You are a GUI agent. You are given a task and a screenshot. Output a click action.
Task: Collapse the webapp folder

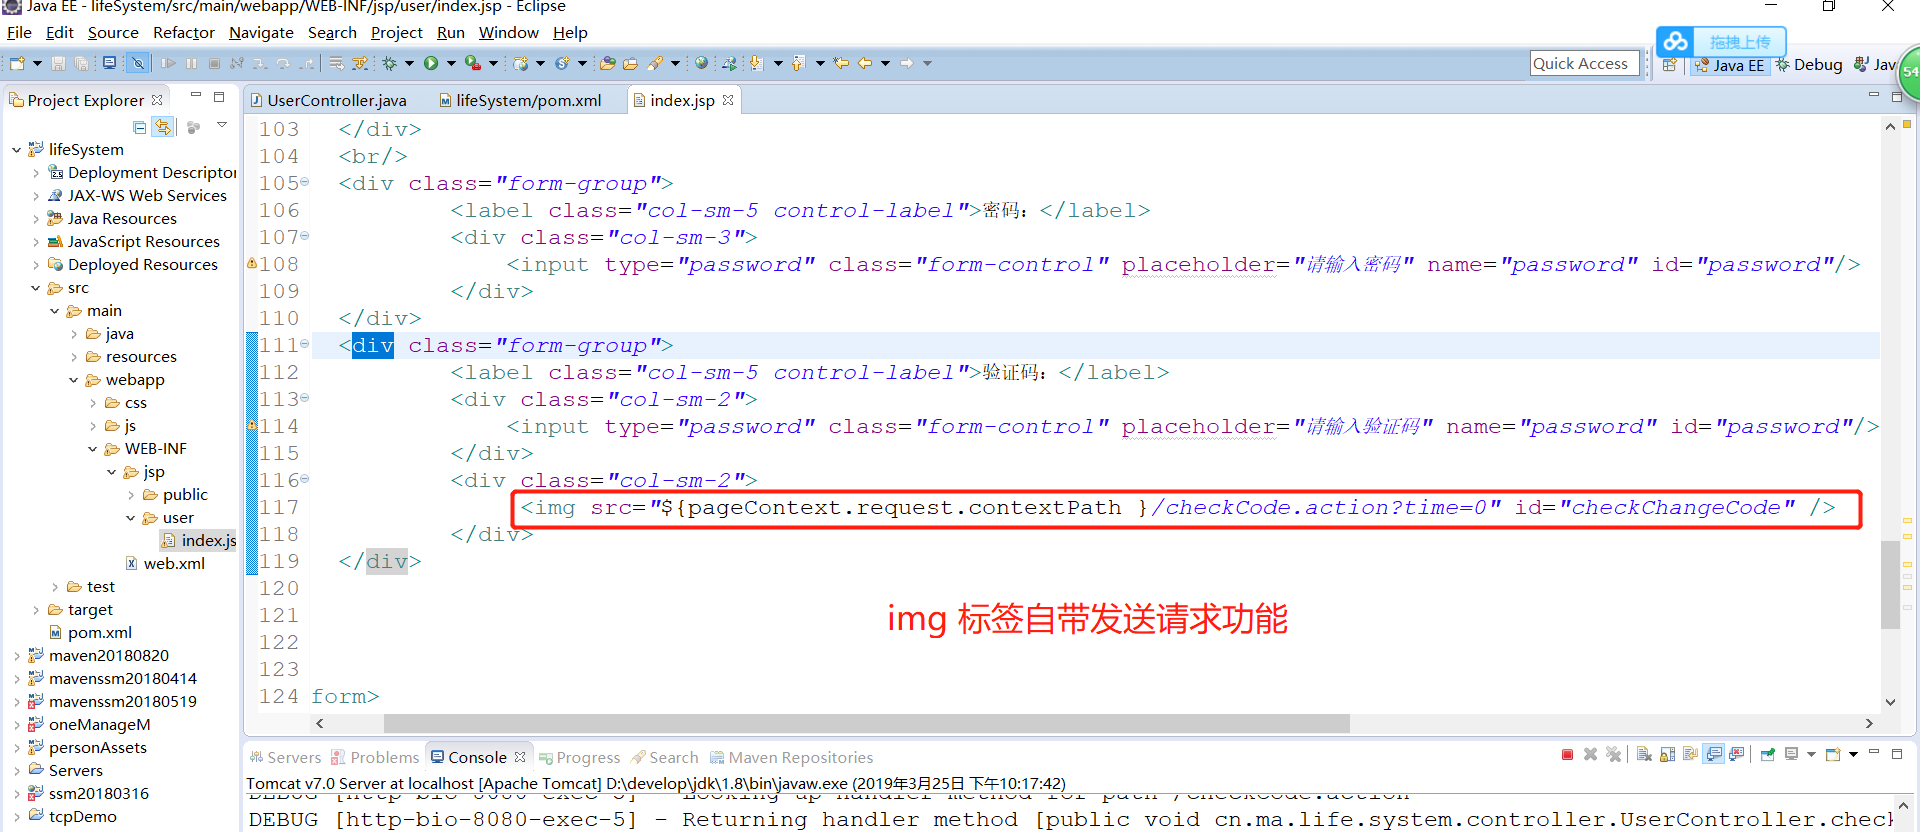pyautogui.click(x=73, y=380)
